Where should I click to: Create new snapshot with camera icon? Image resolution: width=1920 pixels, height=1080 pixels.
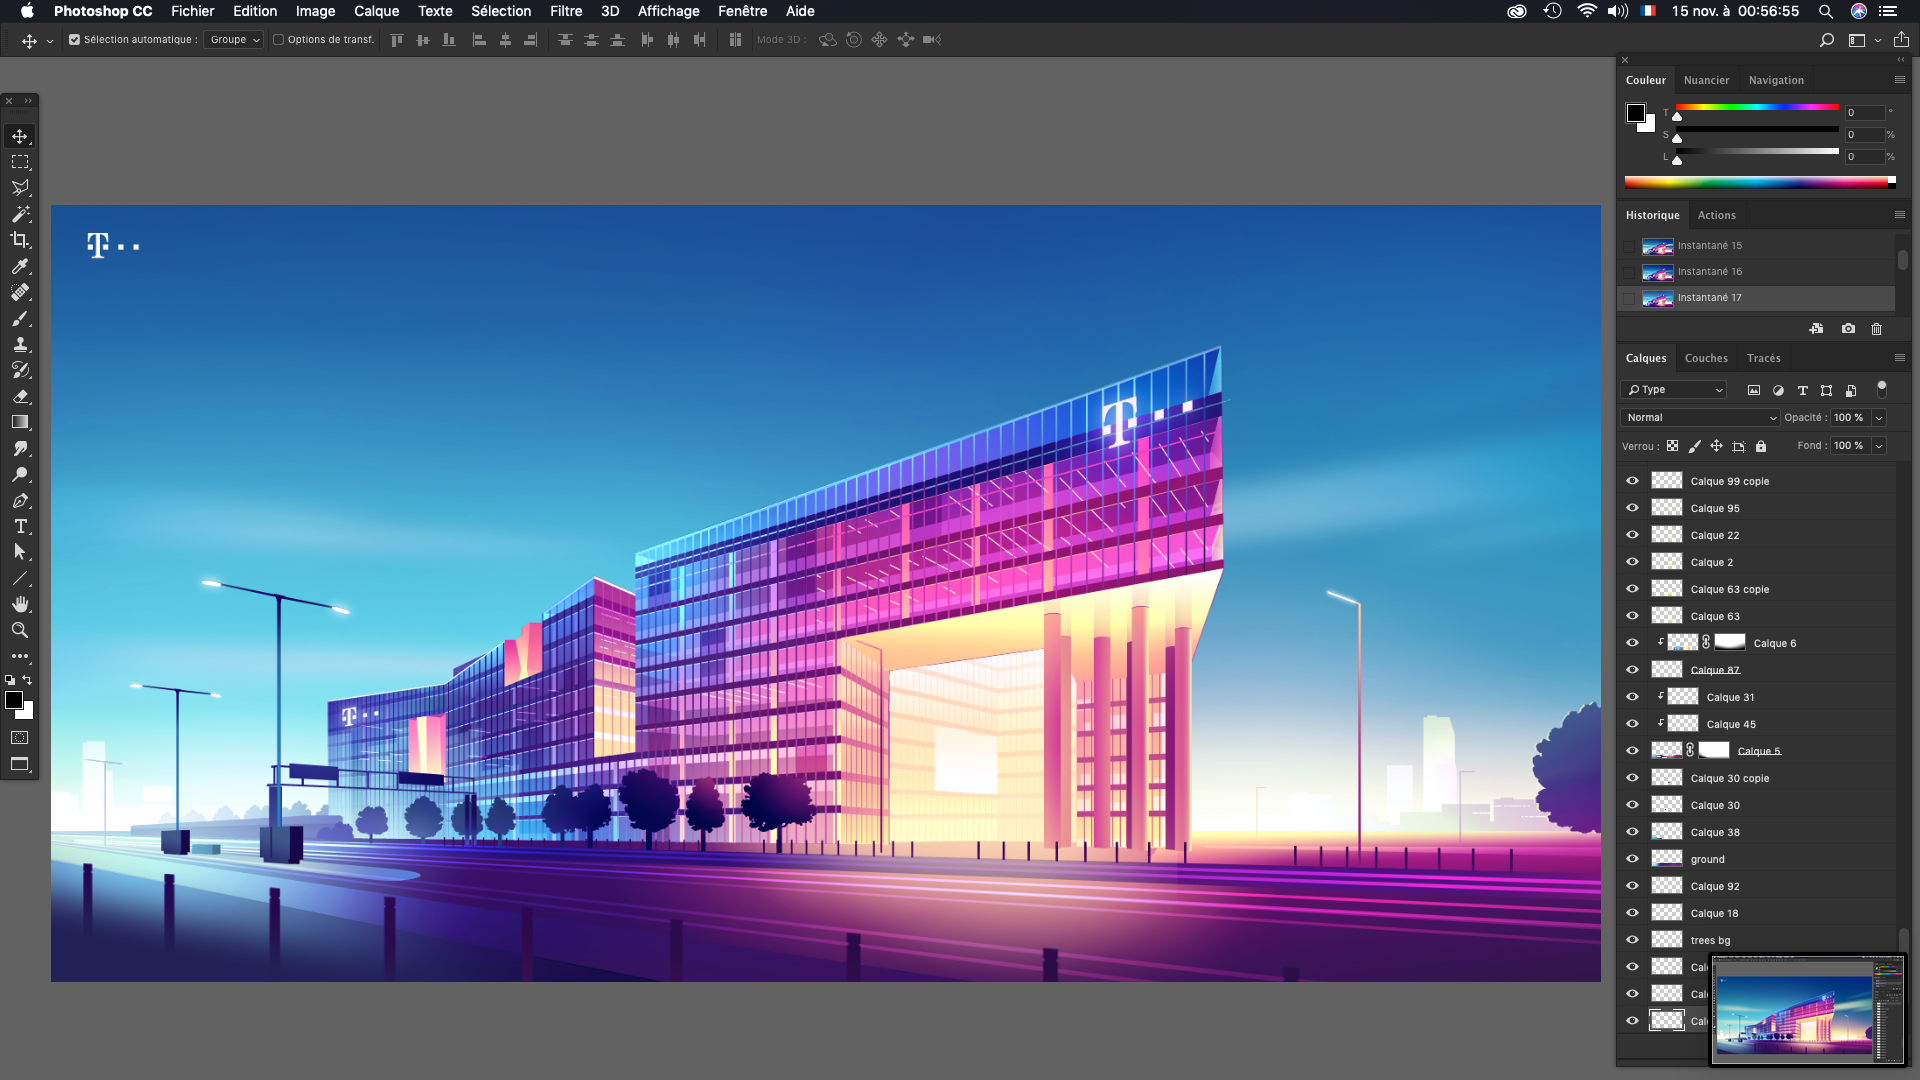click(x=1848, y=329)
